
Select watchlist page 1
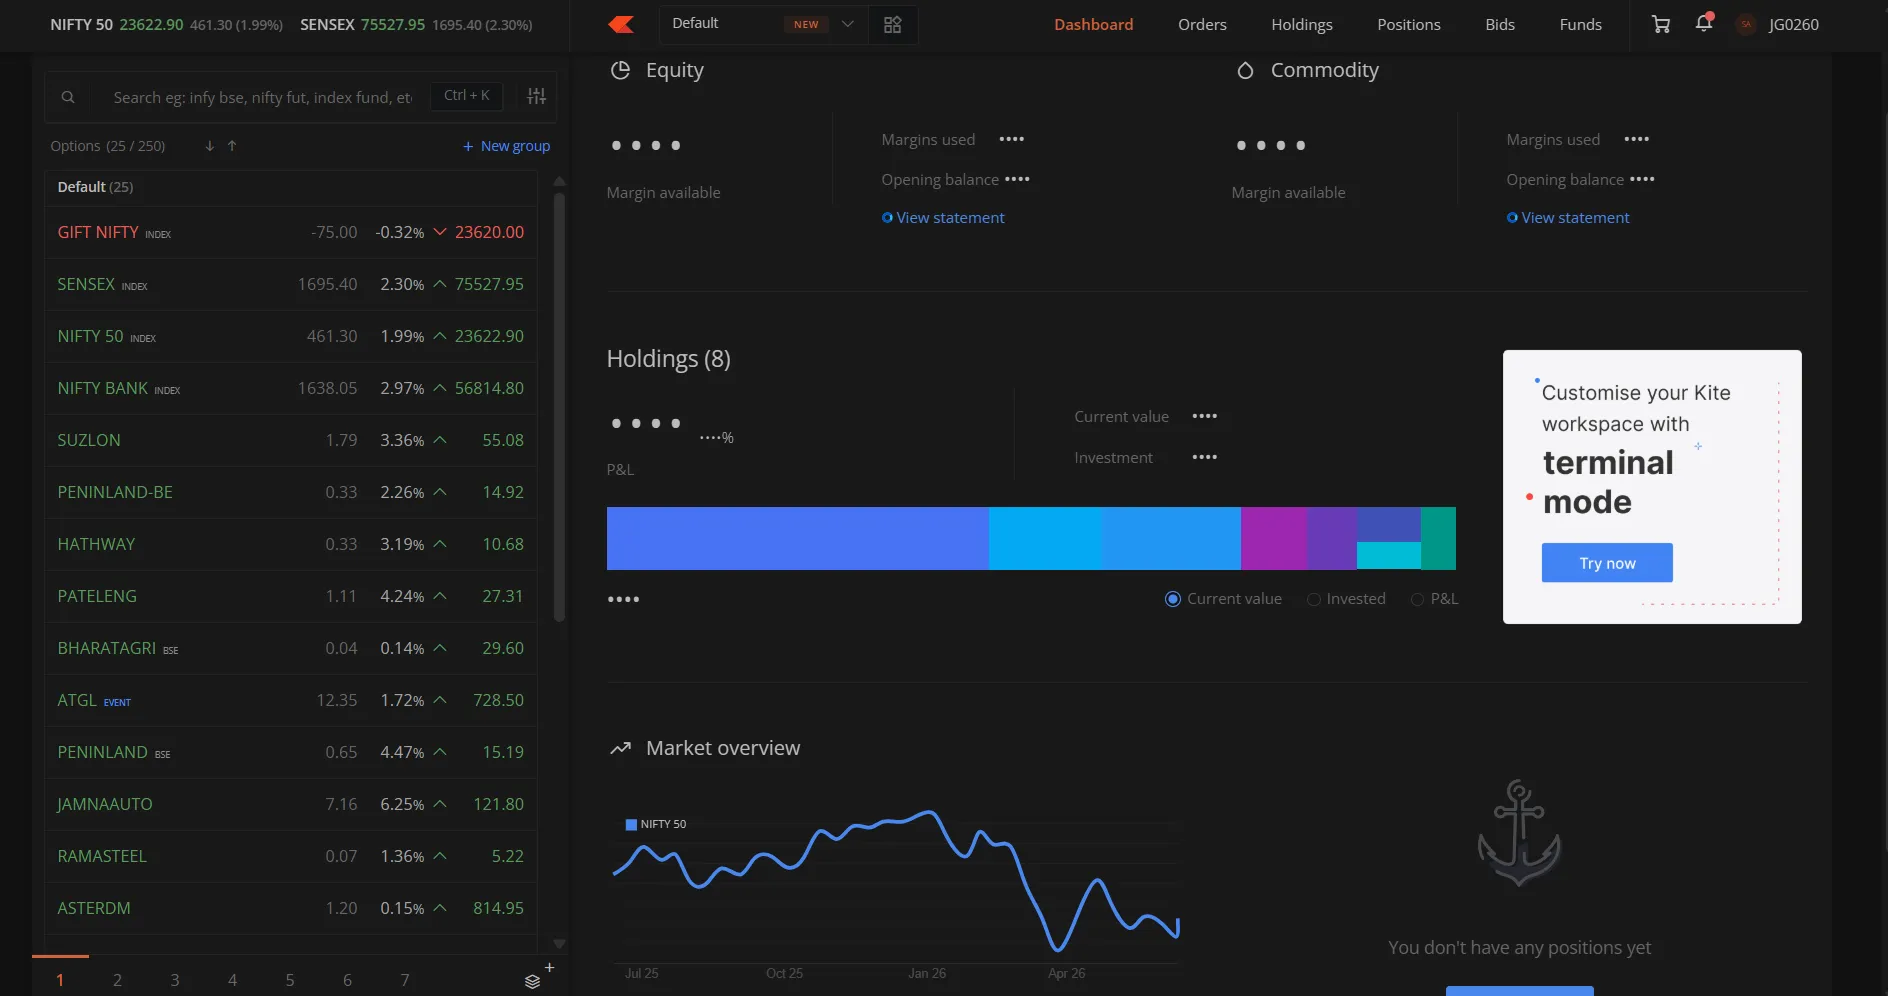click(x=60, y=980)
